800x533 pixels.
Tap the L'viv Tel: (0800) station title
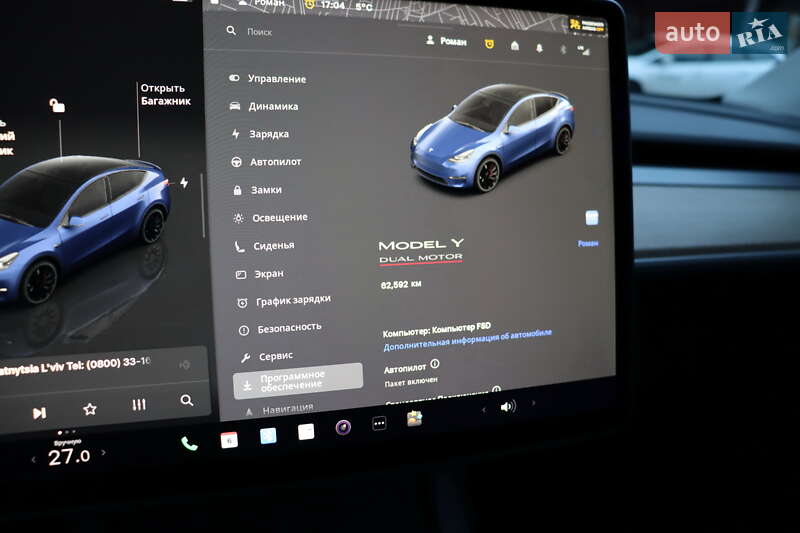coord(76,366)
